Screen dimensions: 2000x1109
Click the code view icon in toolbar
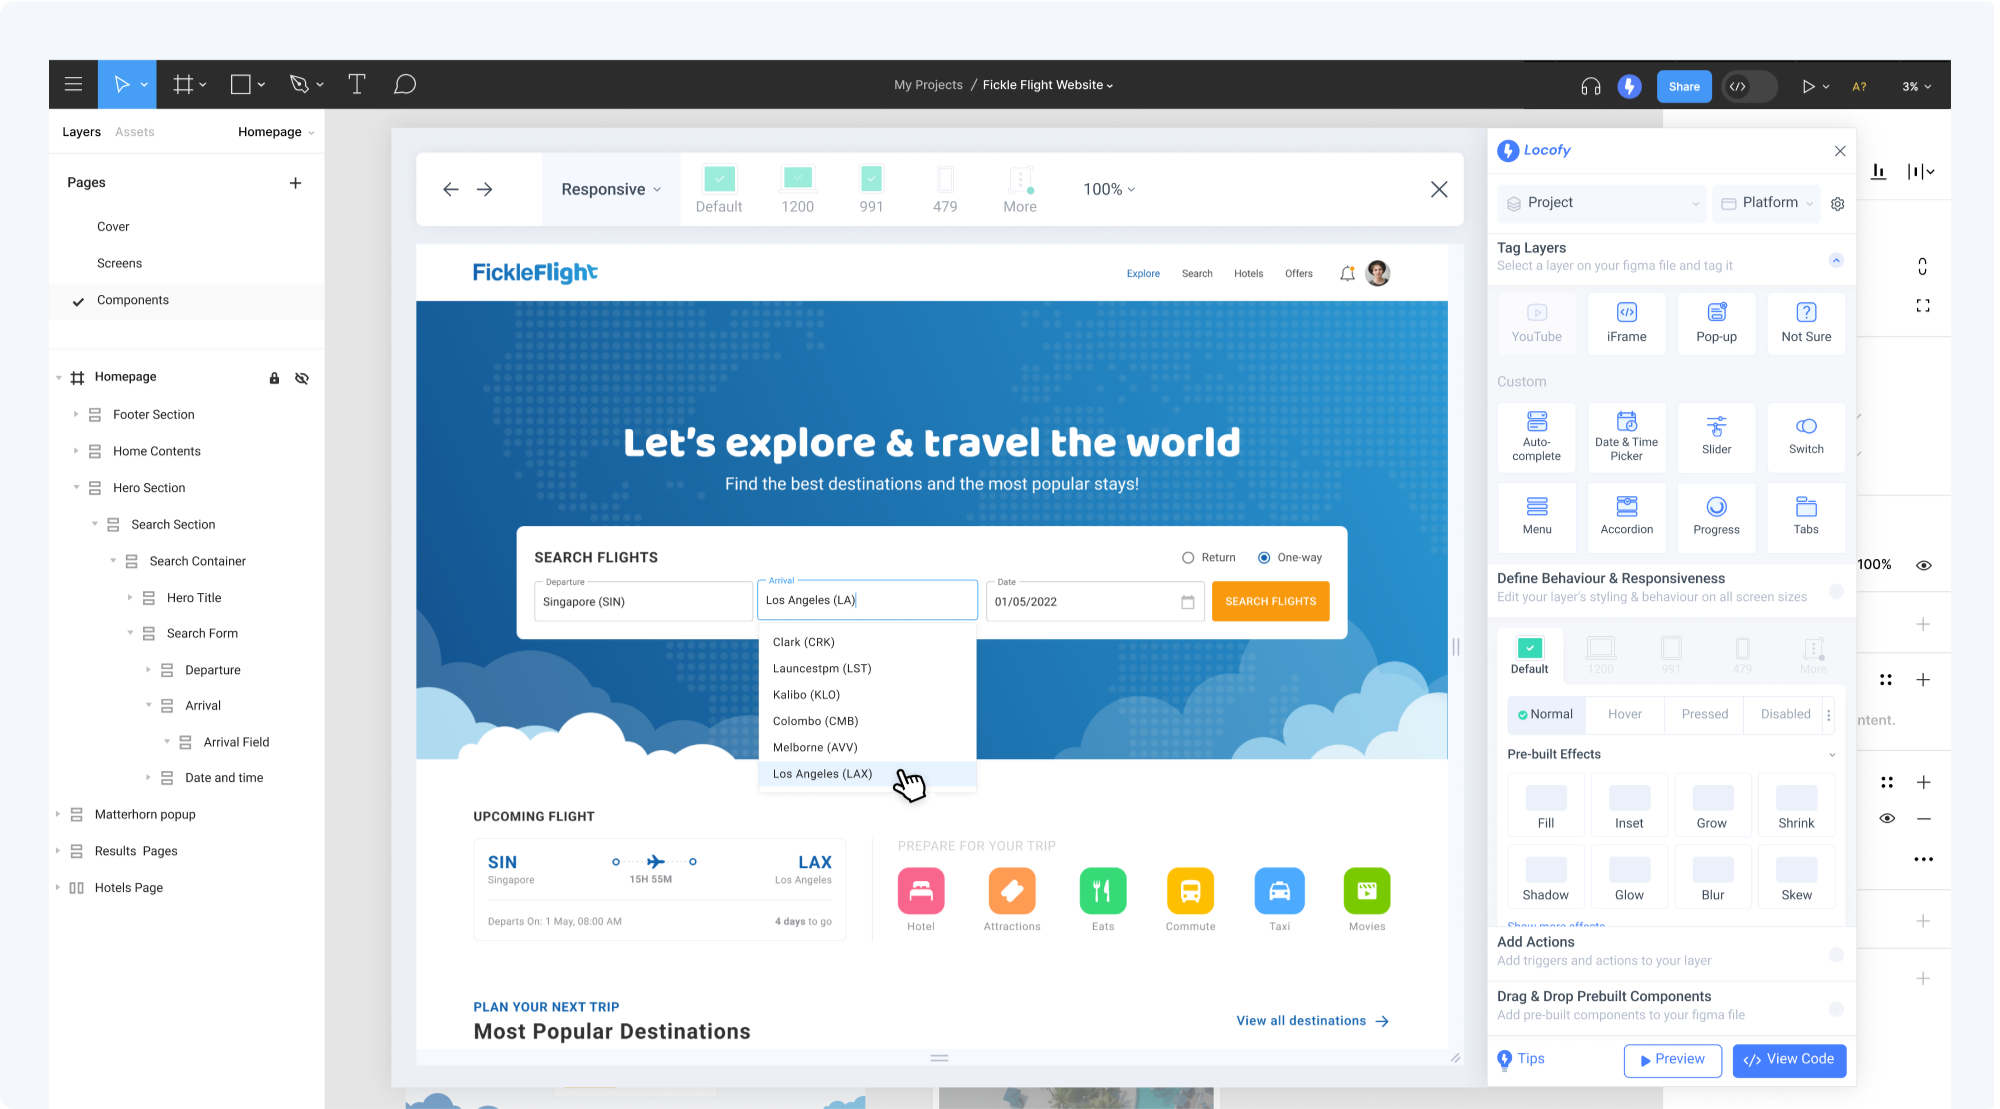(1742, 85)
